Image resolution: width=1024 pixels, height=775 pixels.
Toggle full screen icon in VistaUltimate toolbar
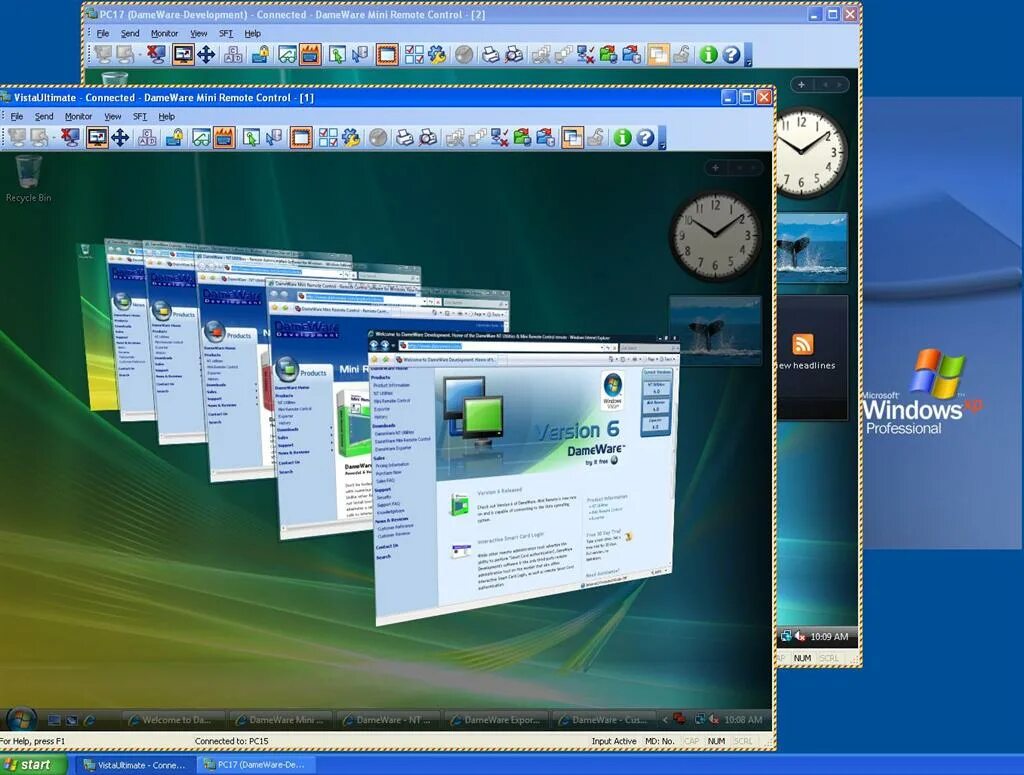(x=97, y=138)
